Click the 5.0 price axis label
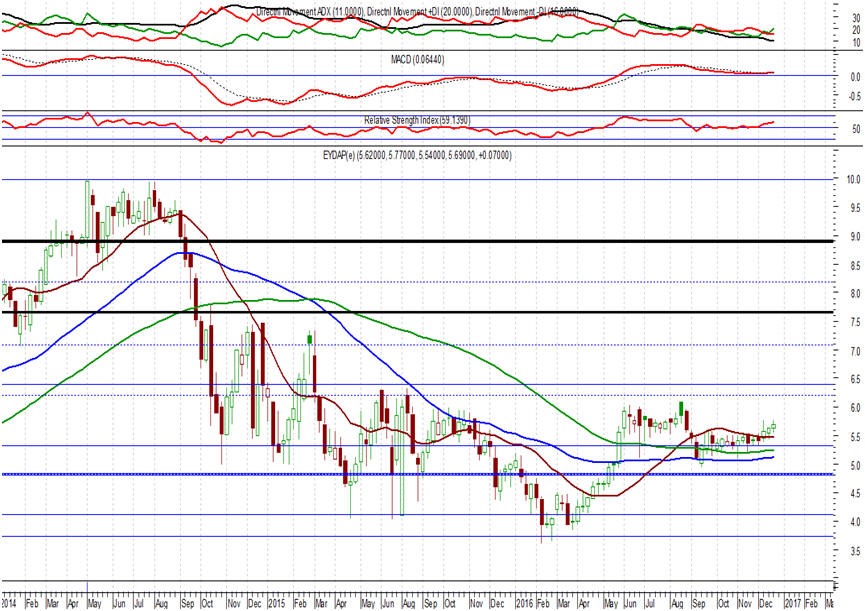 click(x=855, y=465)
